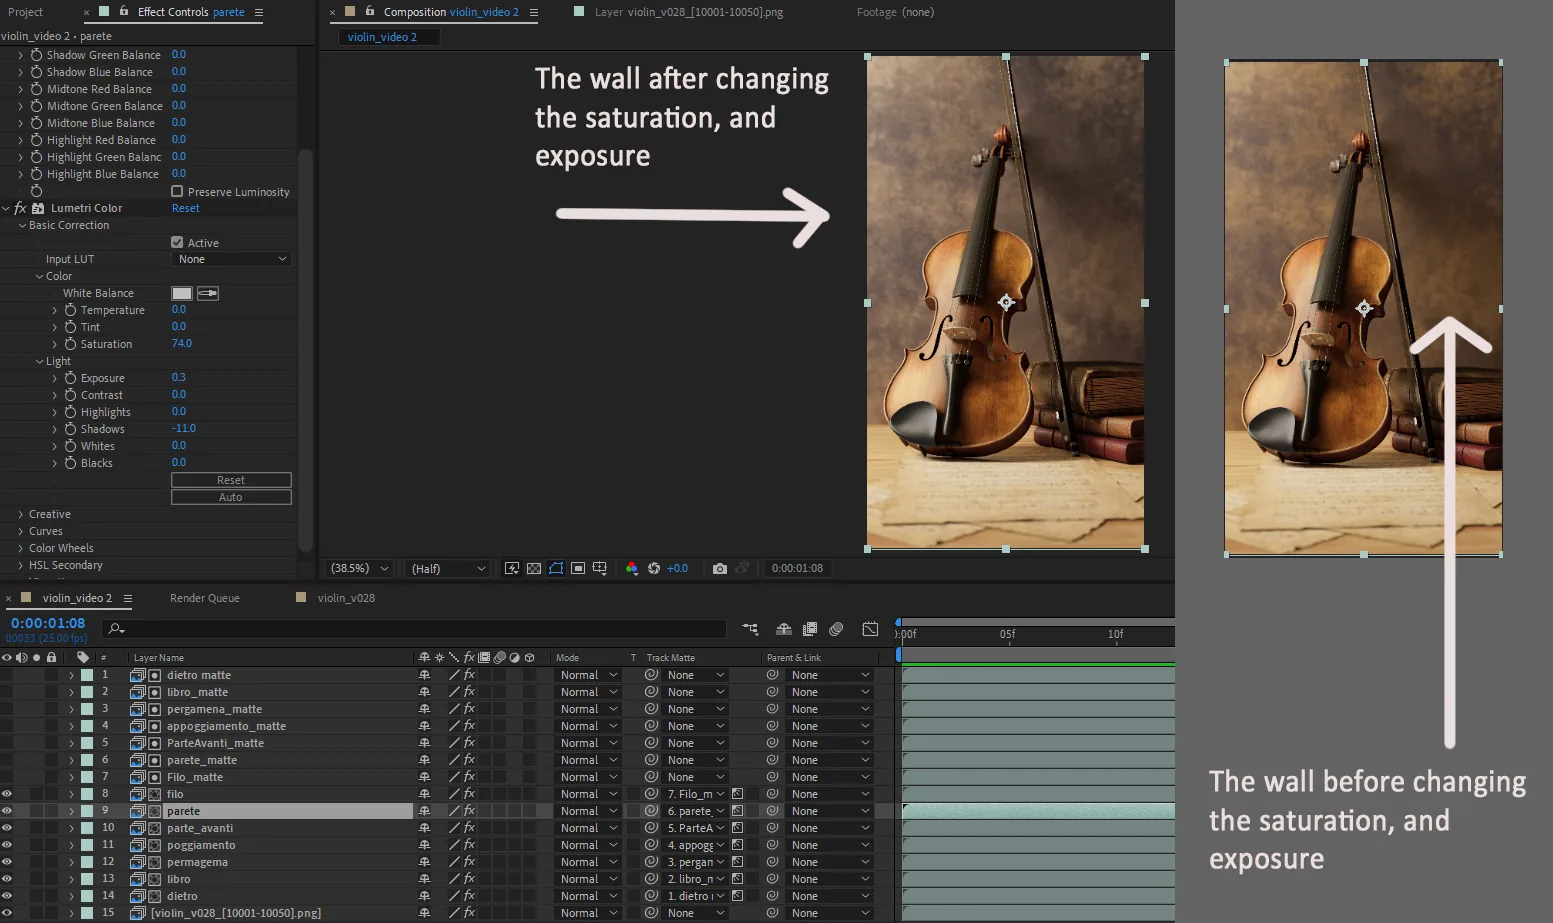The height and width of the screenshot is (923, 1553).
Task: Hide the parete layer visibility eye
Action: [7, 811]
